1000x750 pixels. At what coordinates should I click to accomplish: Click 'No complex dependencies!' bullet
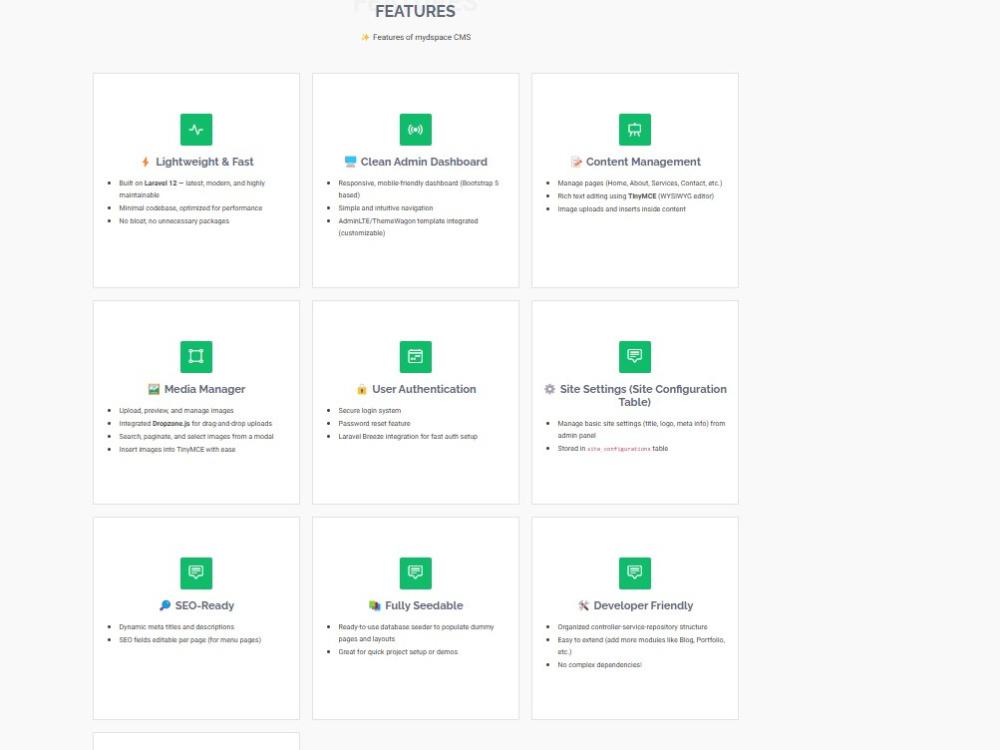point(599,665)
